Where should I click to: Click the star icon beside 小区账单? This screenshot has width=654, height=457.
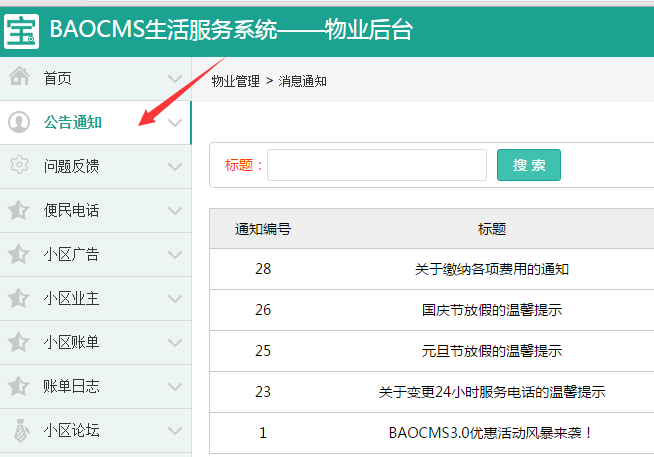coord(18,342)
